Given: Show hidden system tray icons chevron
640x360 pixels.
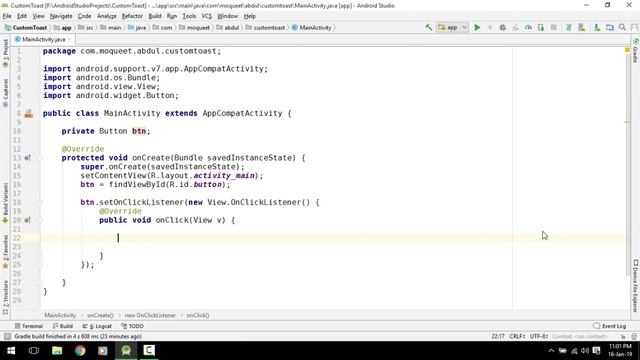Looking at the screenshot, I should (551, 351).
